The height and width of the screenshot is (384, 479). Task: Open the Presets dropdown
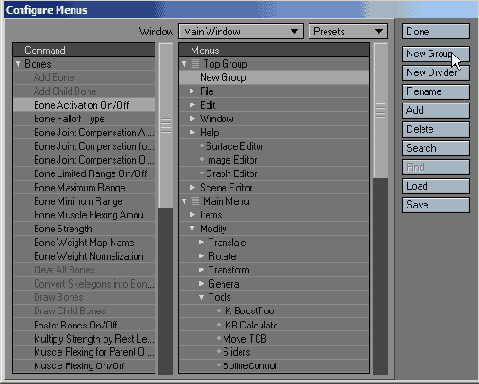click(x=348, y=31)
